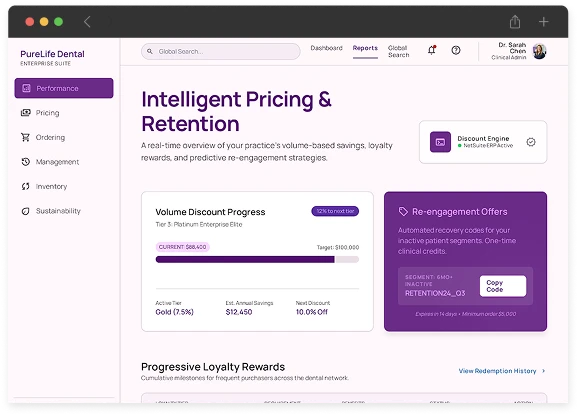
Task: Click the browser share icon
Action: point(515,21)
